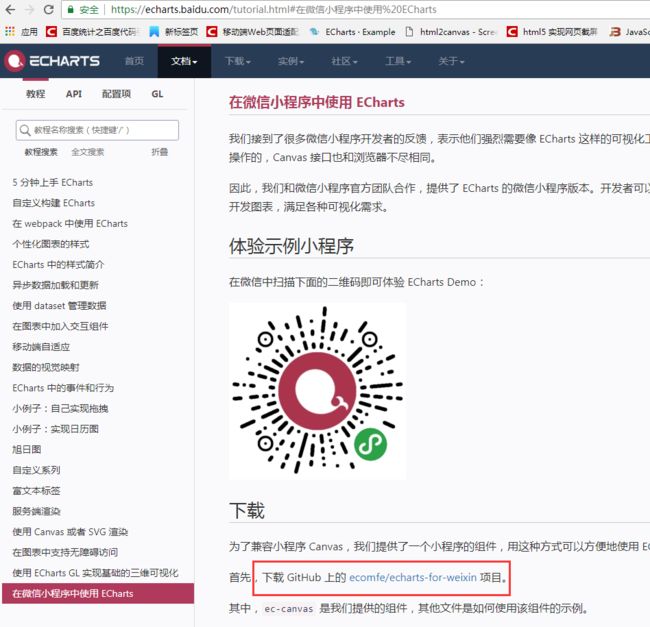Viewport: 650px width, 627px height.
Task: Click the URL address bar
Action: pyautogui.click(x=357, y=9)
